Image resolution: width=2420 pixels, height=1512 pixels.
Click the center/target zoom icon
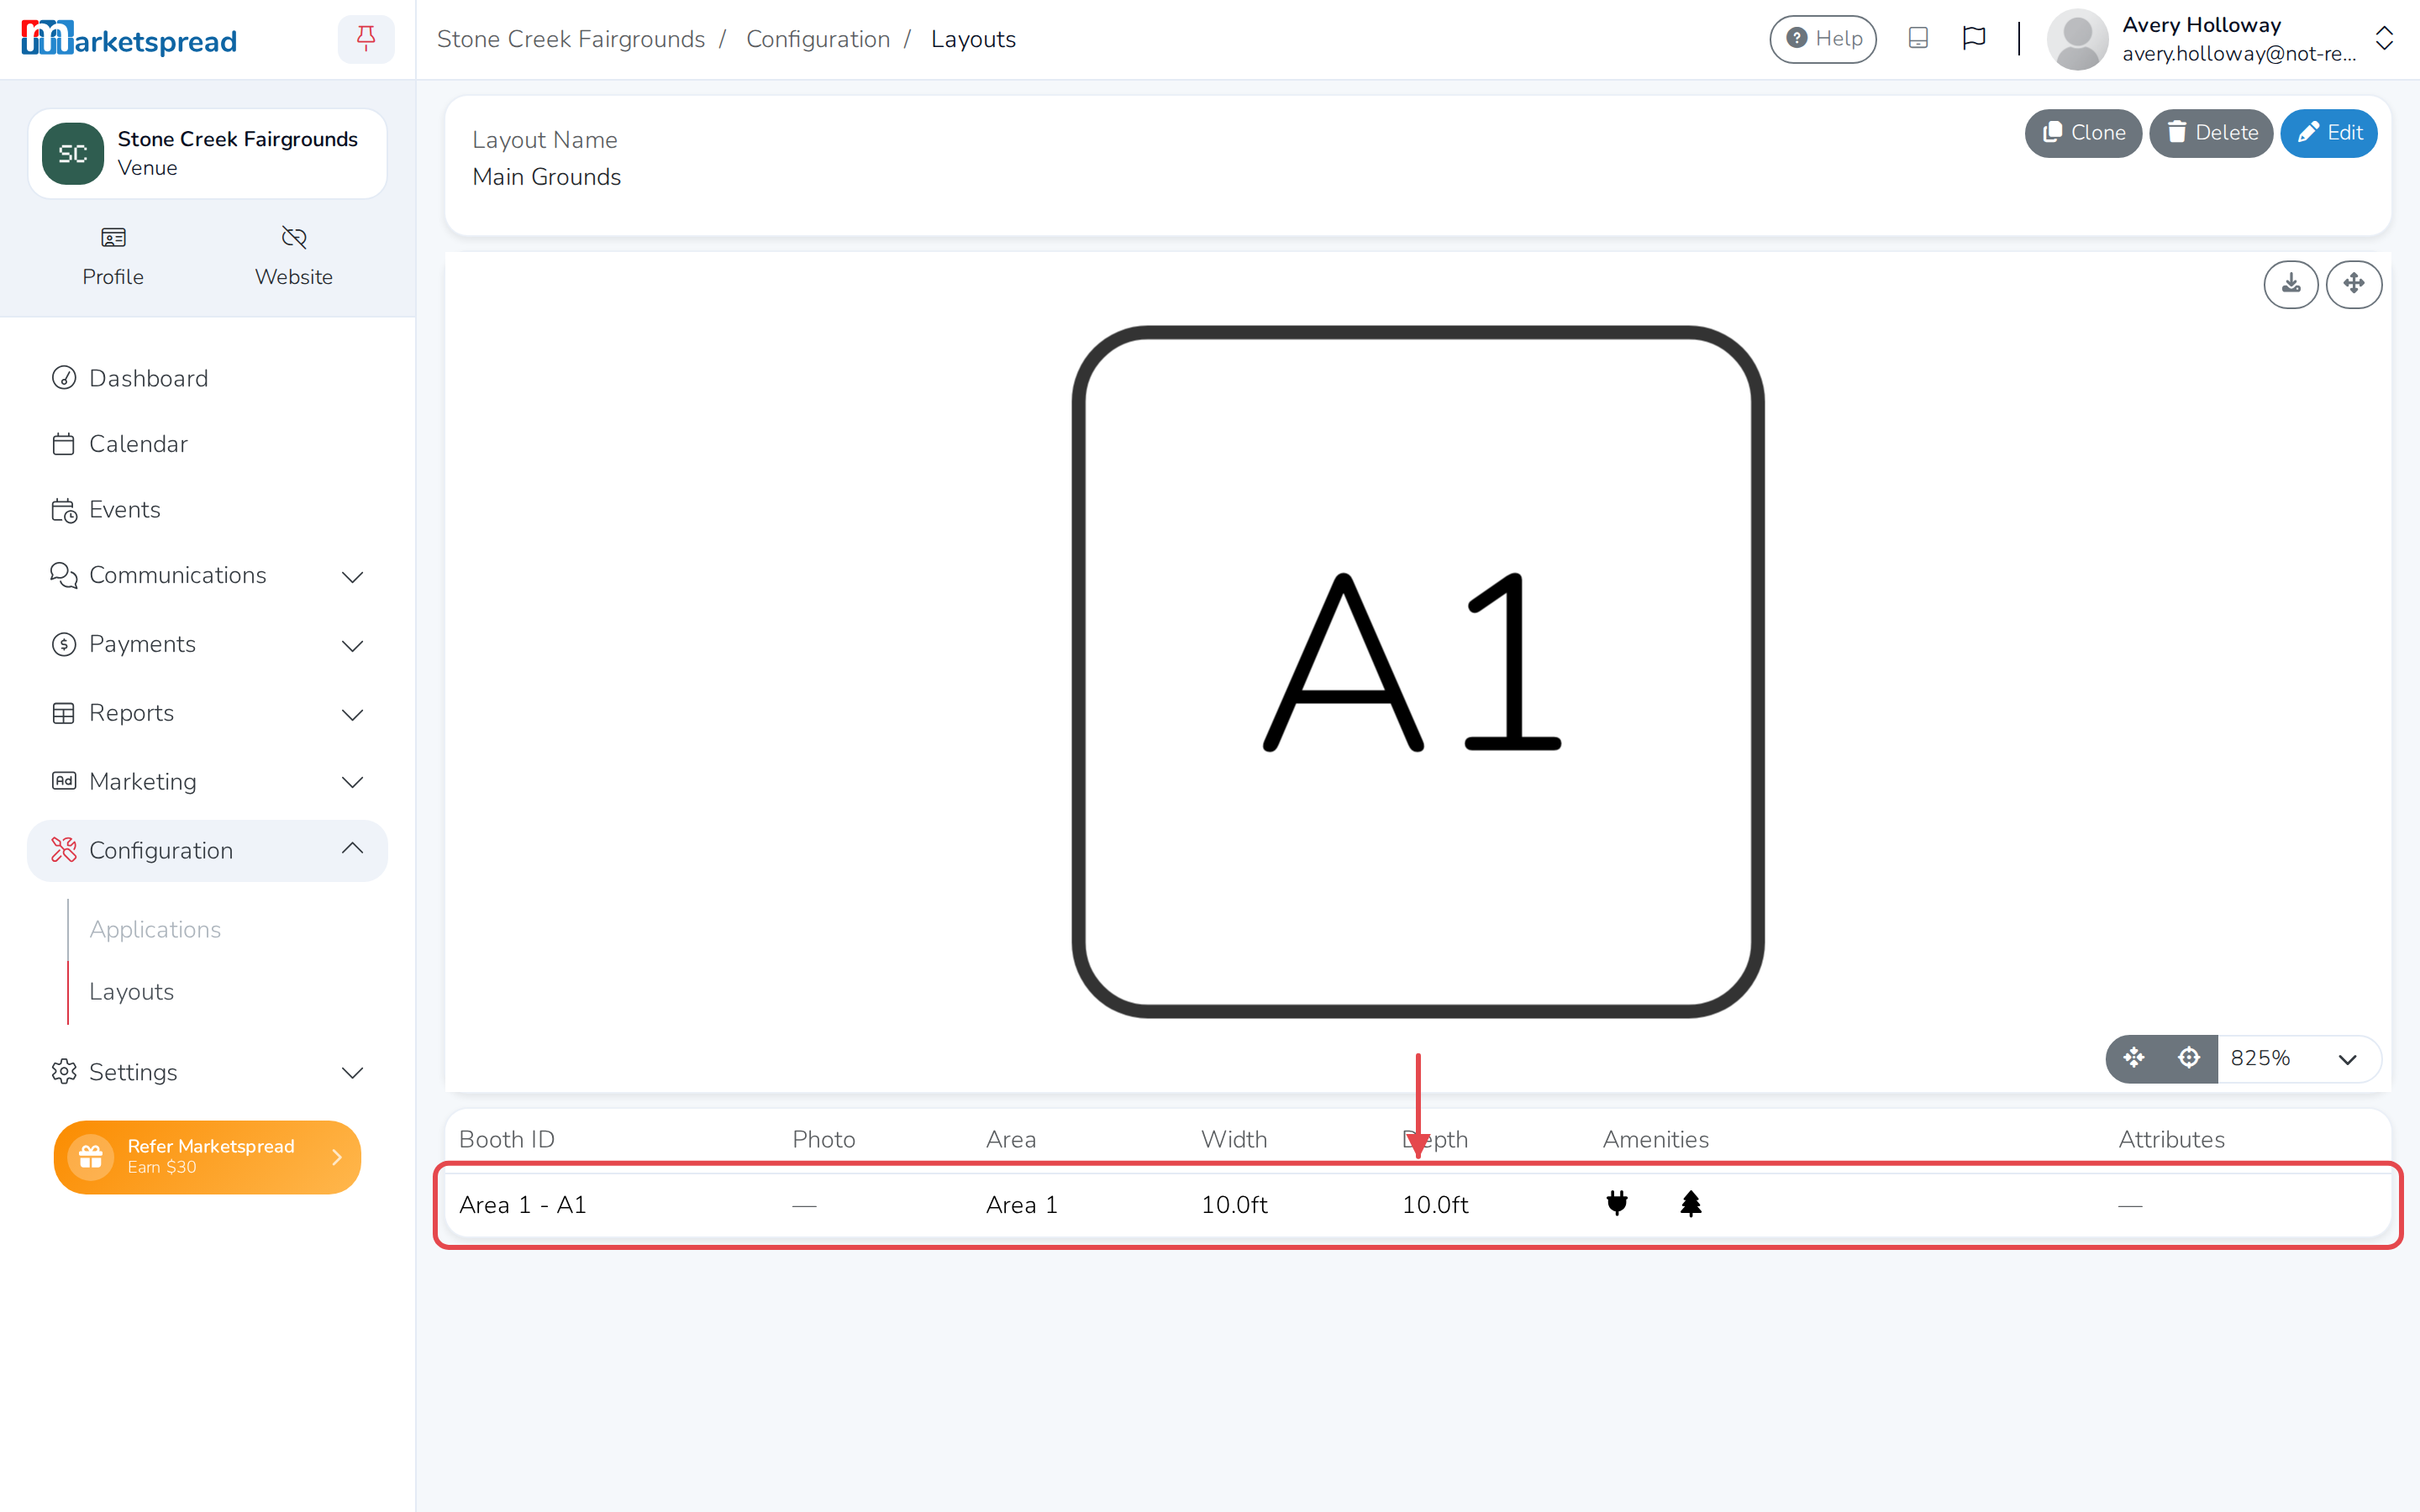(2189, 1058)
